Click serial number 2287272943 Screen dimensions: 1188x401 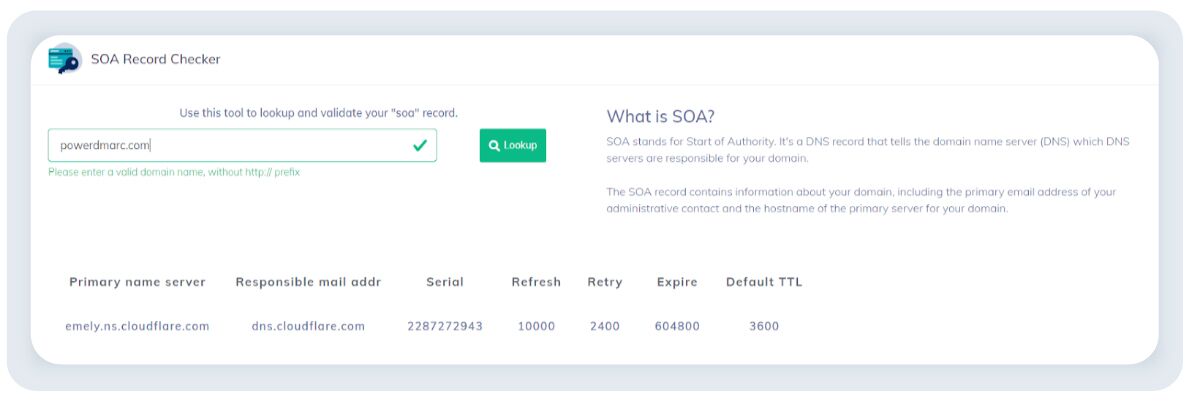tap(445, 326)
